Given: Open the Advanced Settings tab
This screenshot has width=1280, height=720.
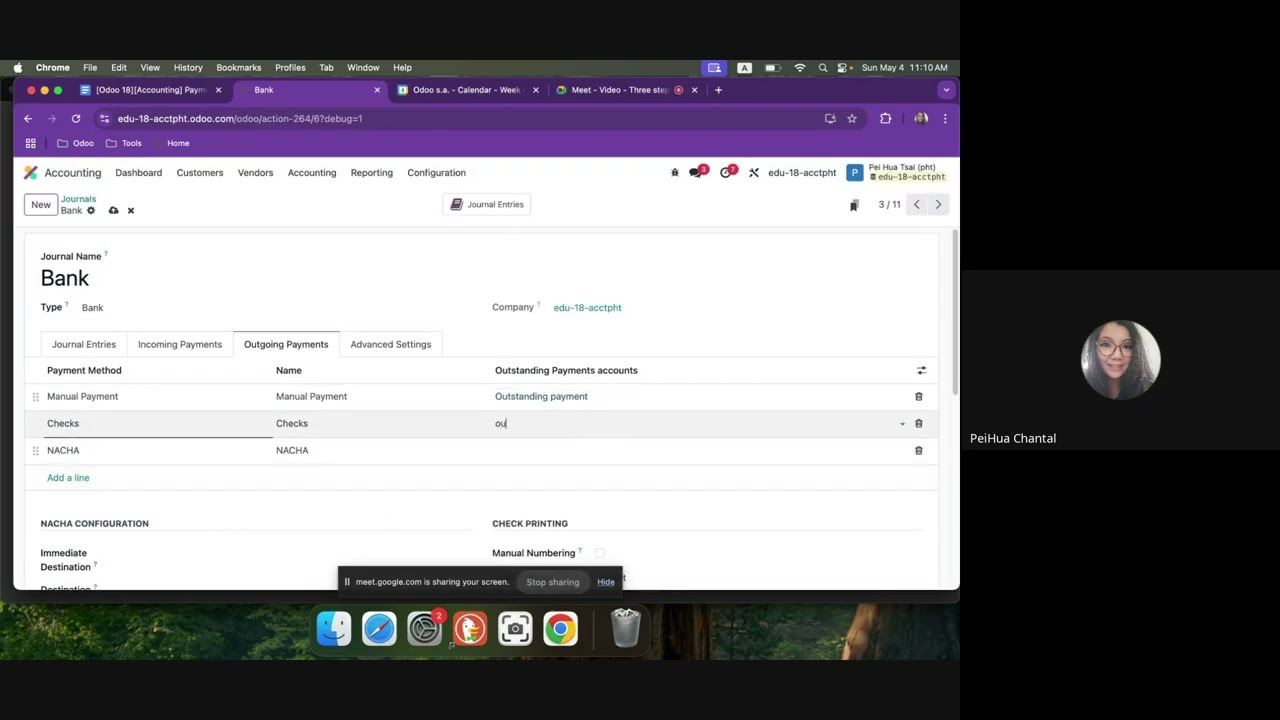Looking at the screenshot, I should pos(391,344).
